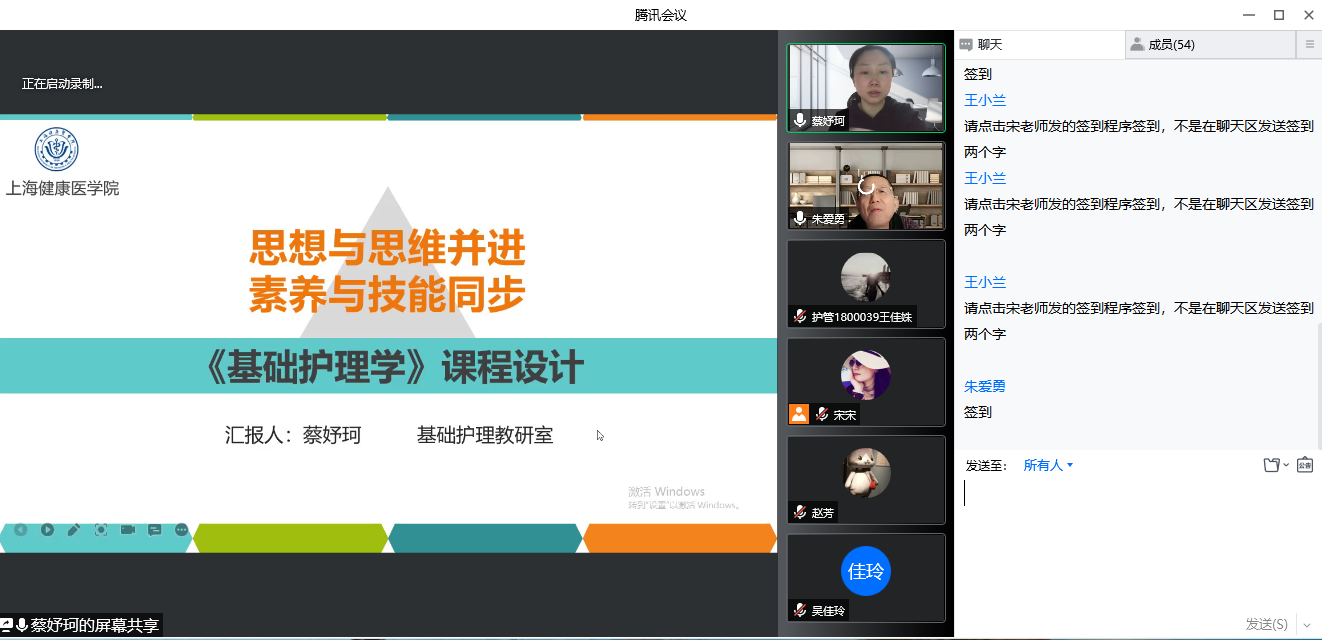Toggle subtitles icon in slideshow toolbar
1322x640 pixels.
tap(155, 530)
